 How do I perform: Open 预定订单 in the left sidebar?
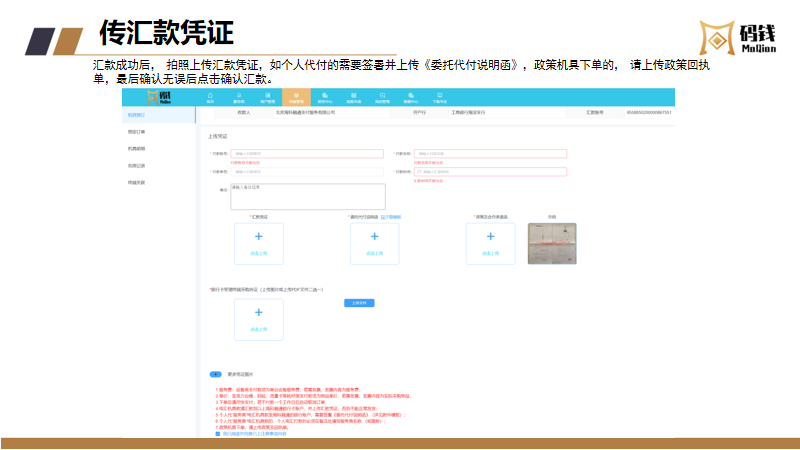pyautogui.click(x=137, y=132)
